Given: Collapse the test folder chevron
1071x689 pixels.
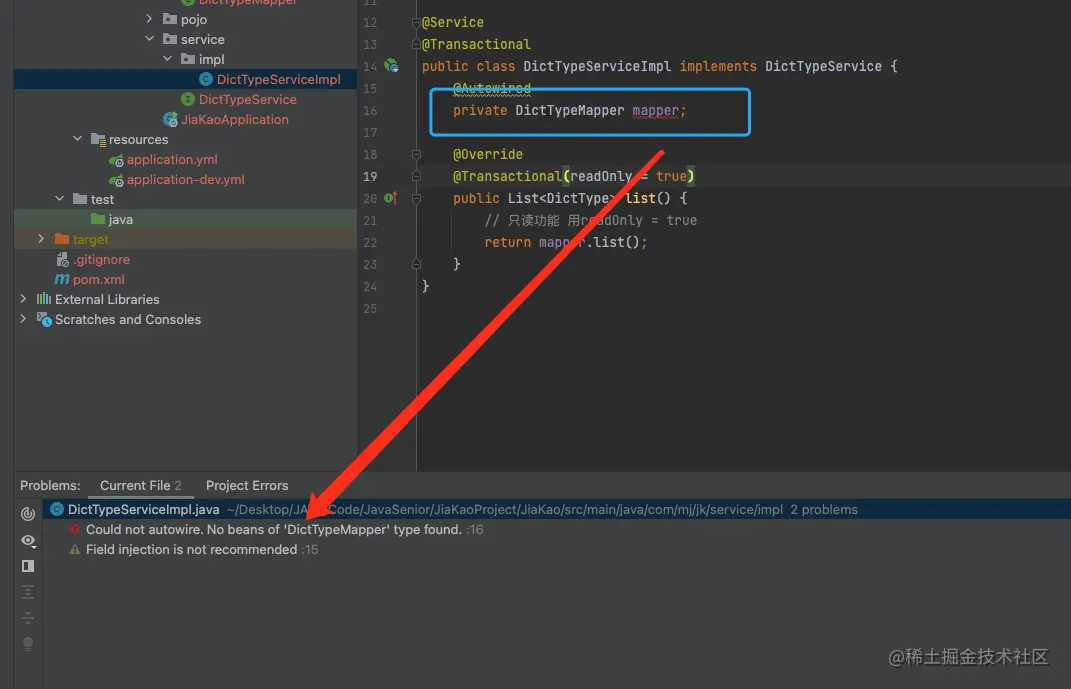Looking at the screenshot, I should pyautogui.click(x=59, y=199).
